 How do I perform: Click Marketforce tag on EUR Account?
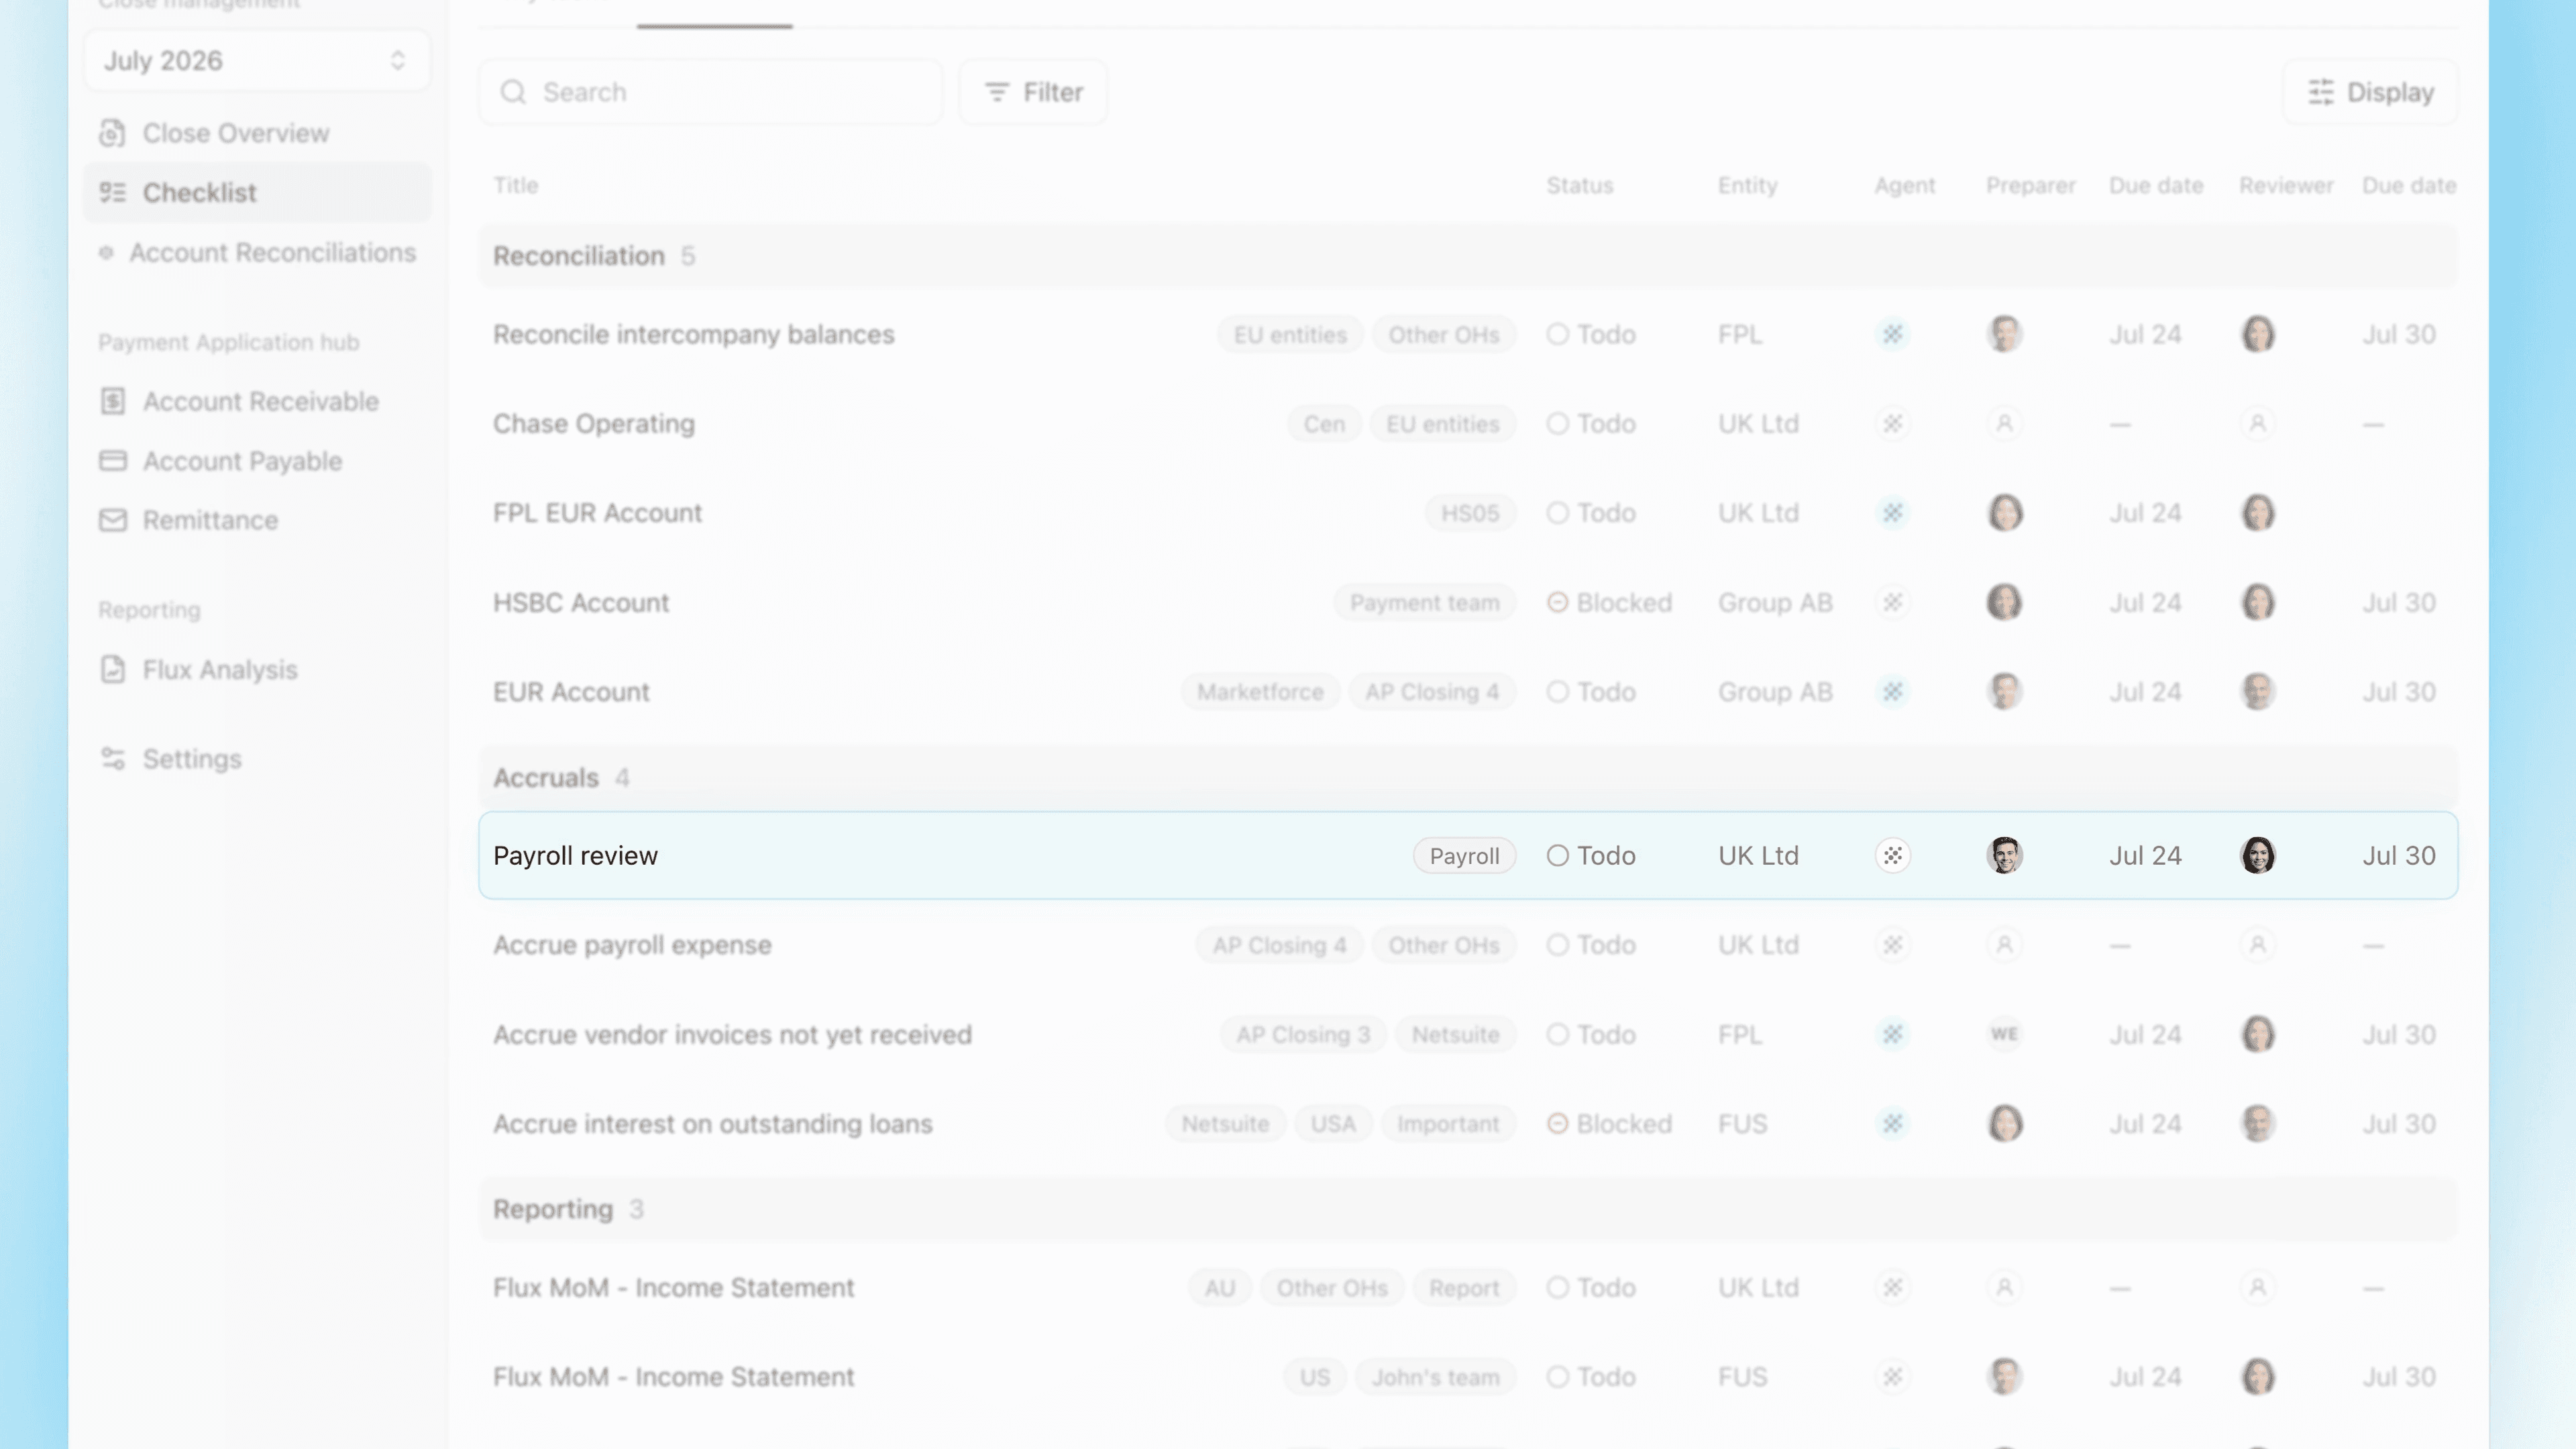pos(1260,691)
